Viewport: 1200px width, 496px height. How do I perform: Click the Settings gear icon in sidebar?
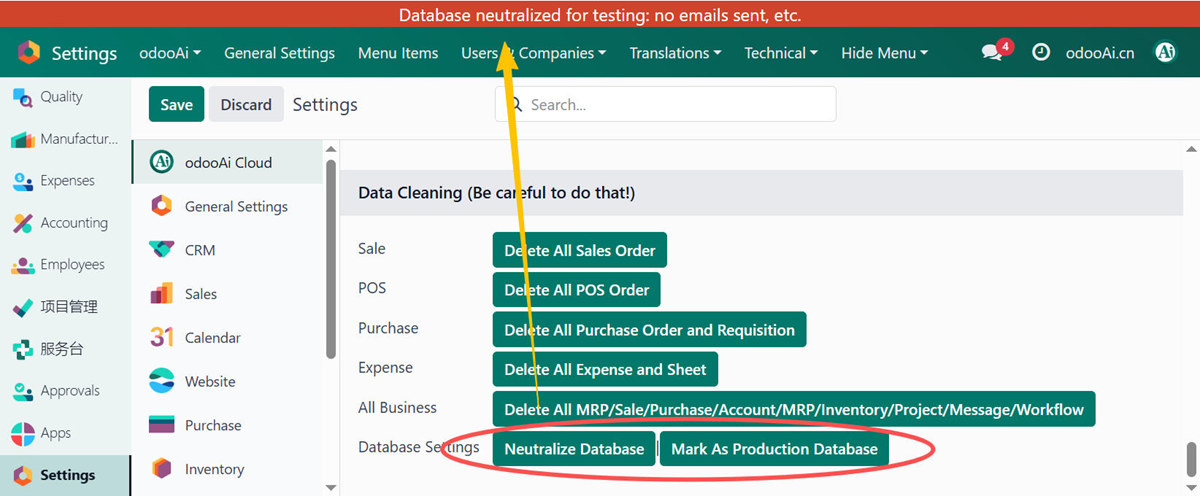click(x=22, y=475)
